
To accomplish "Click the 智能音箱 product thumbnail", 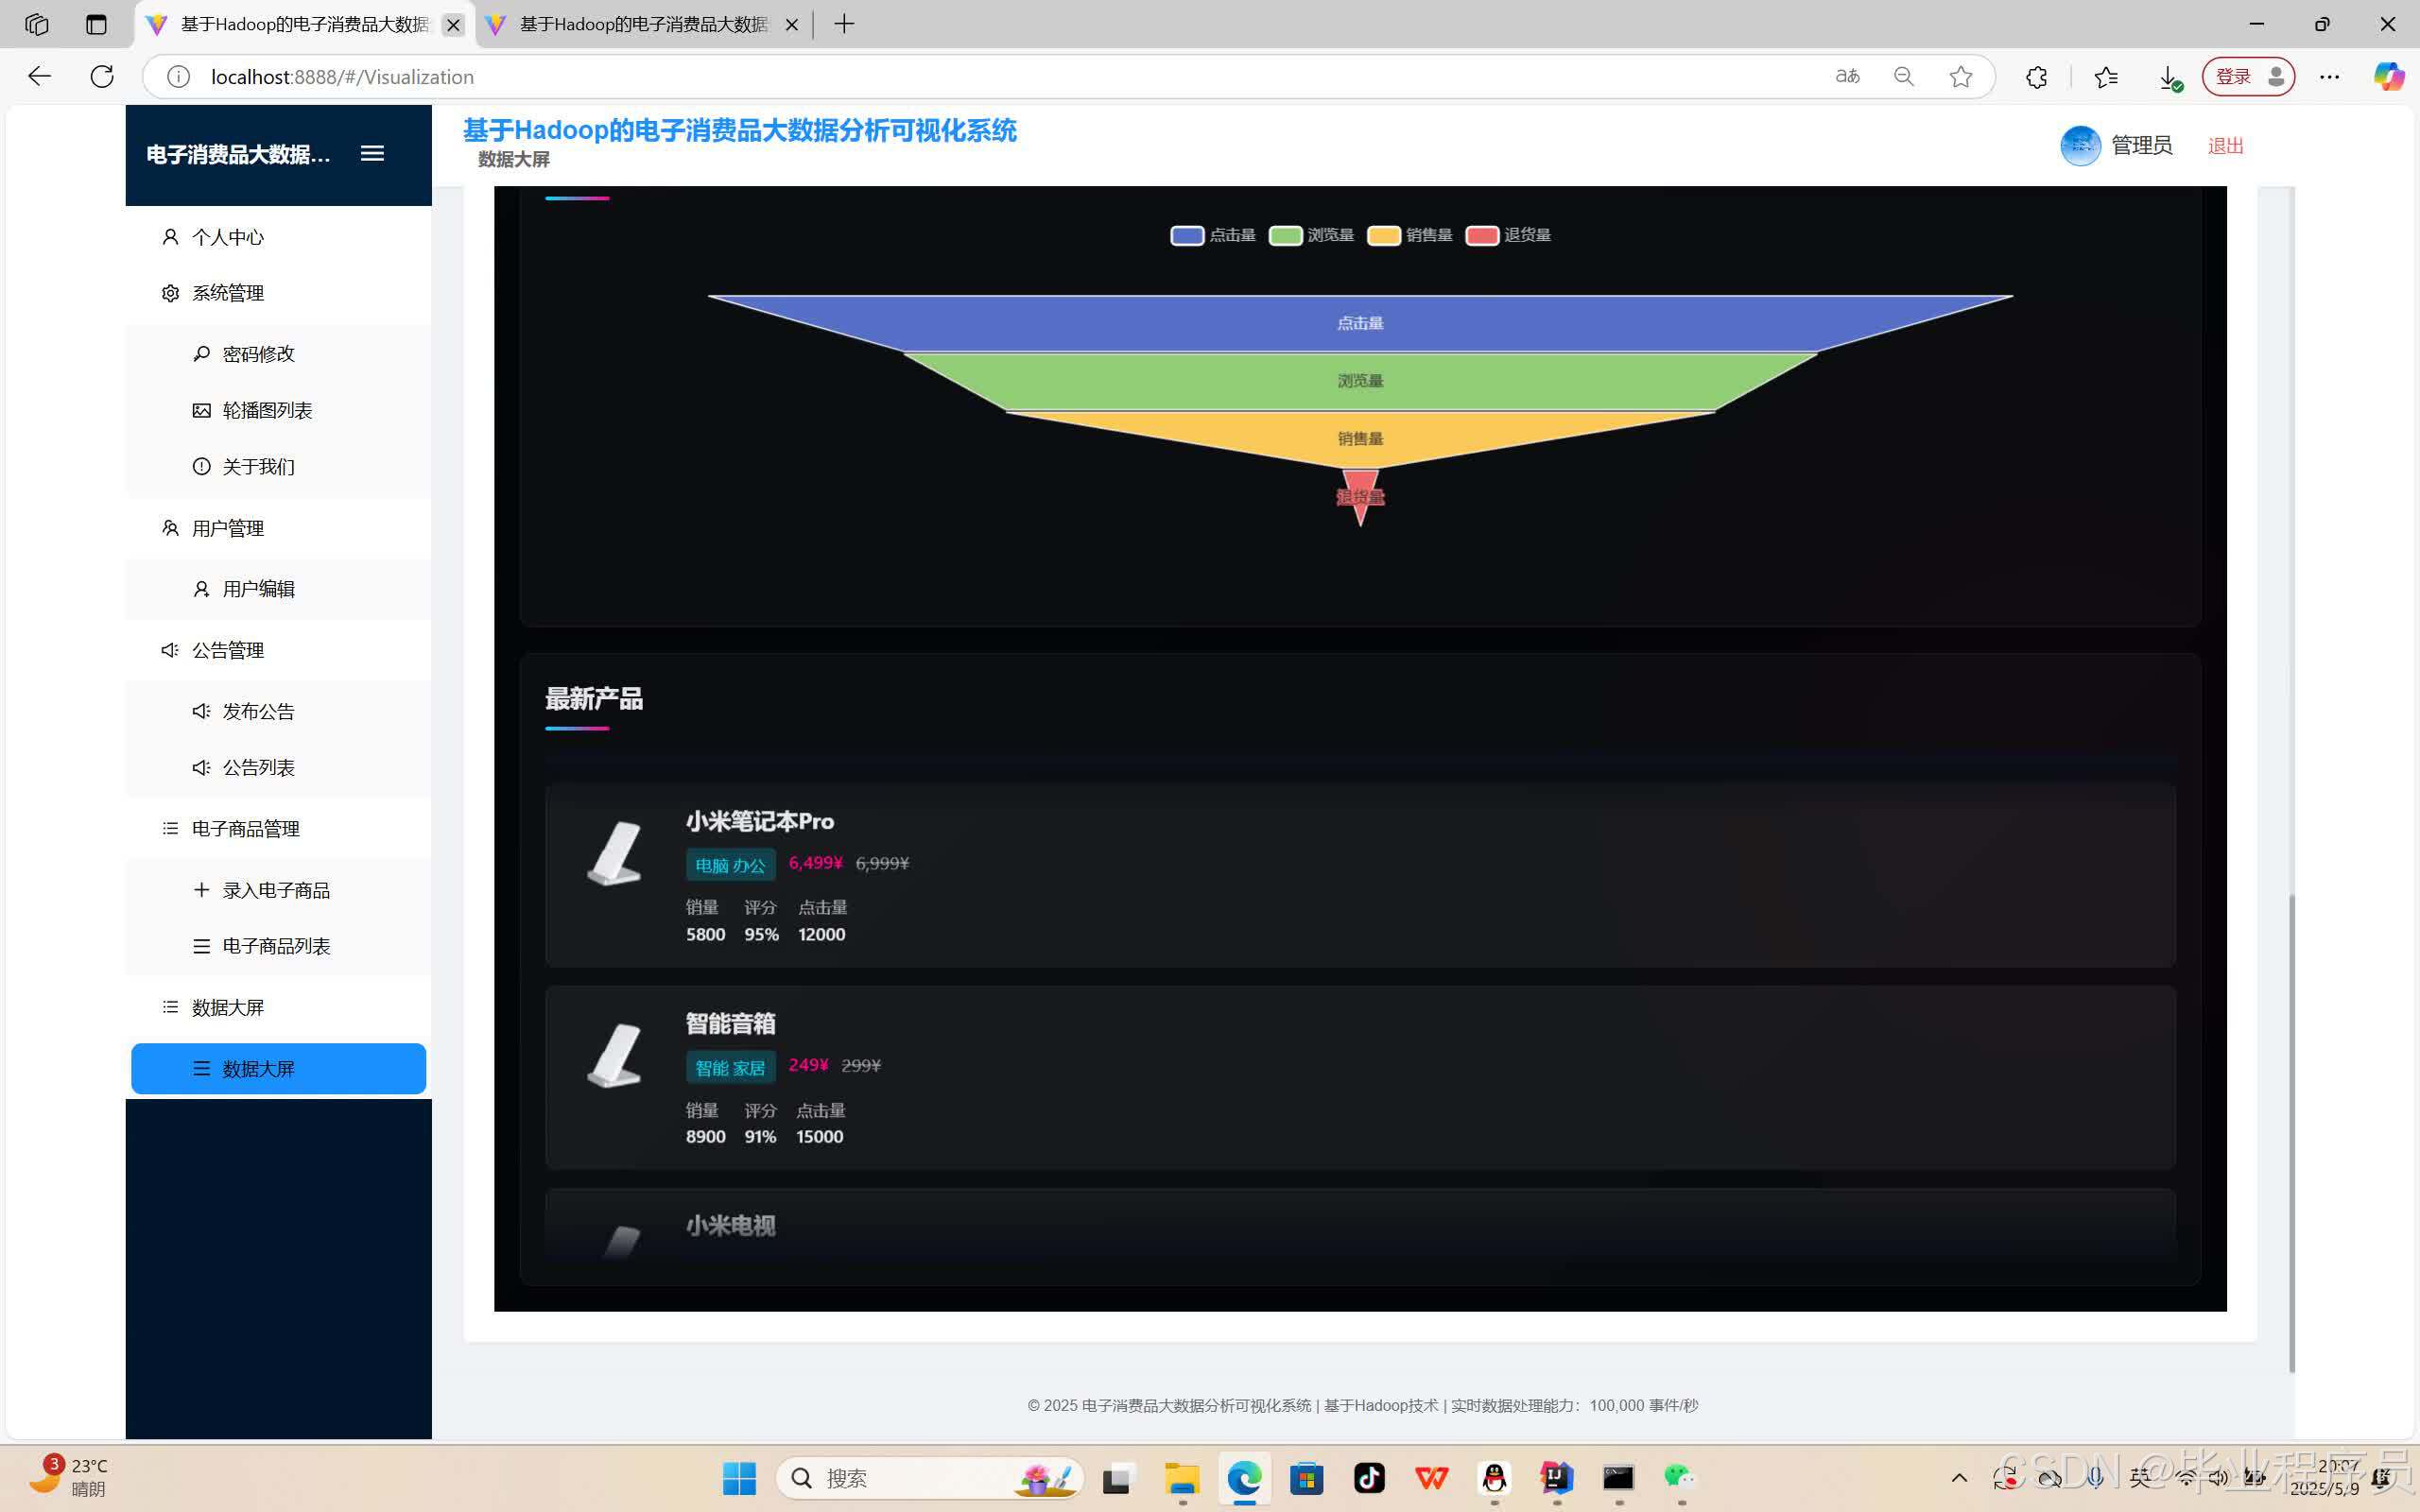I will click(x=614, y=1055).
